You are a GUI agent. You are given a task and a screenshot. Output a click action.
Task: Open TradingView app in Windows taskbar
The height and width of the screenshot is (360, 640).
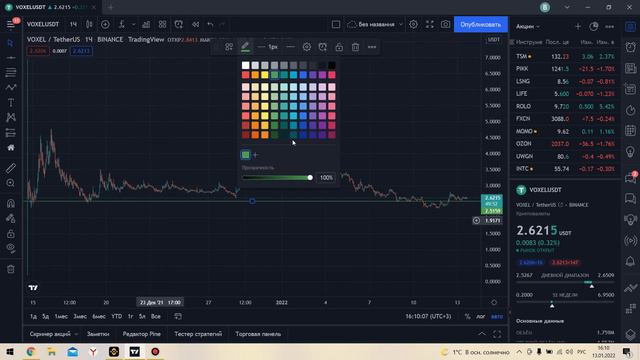coord(134,351)
